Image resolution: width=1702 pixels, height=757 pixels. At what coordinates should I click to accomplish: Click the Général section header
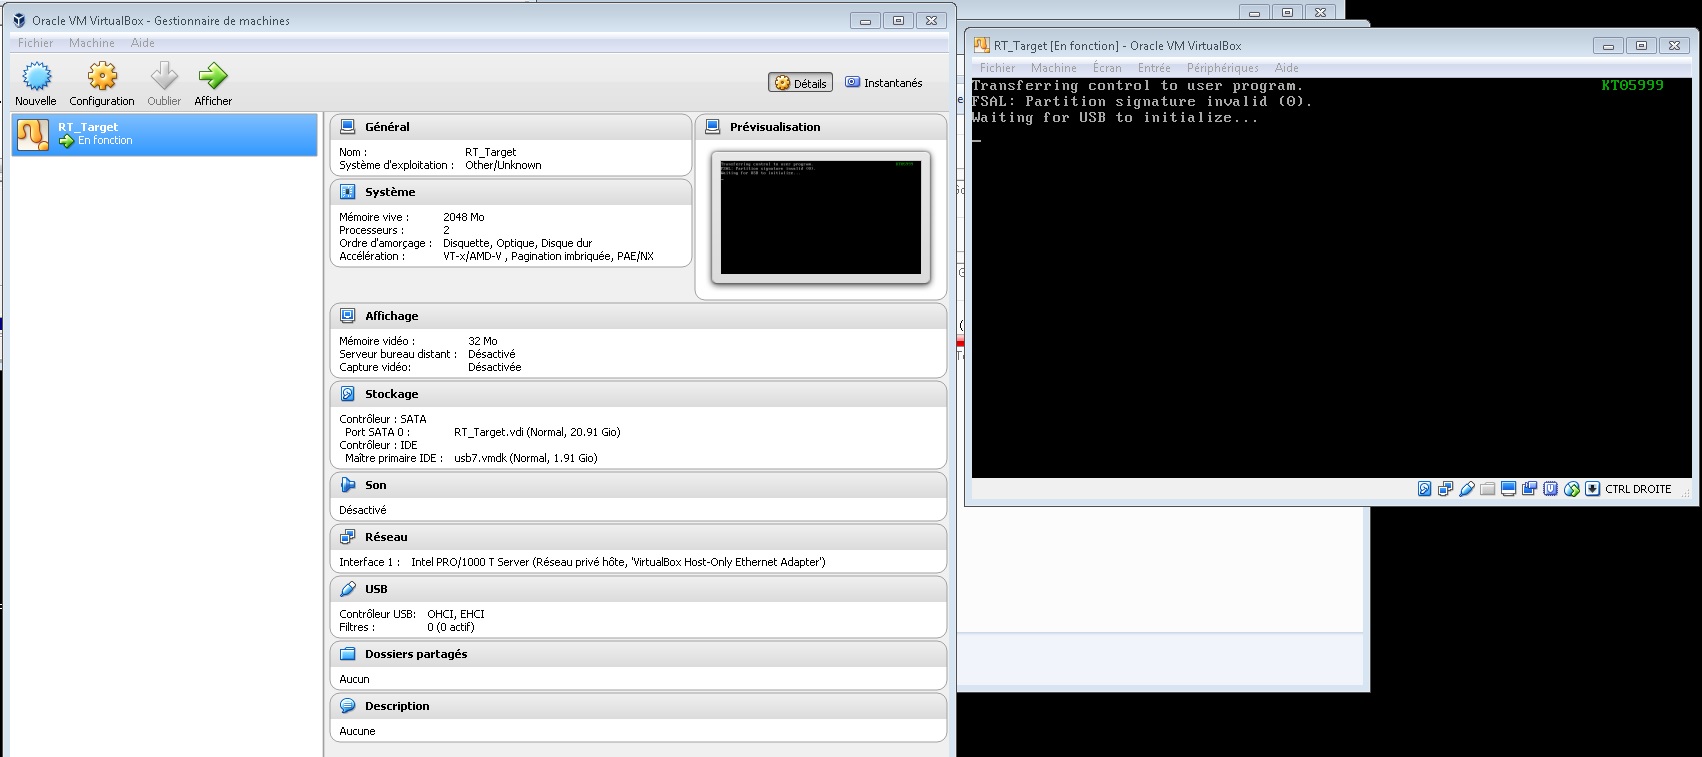click(x=511, y=127)
